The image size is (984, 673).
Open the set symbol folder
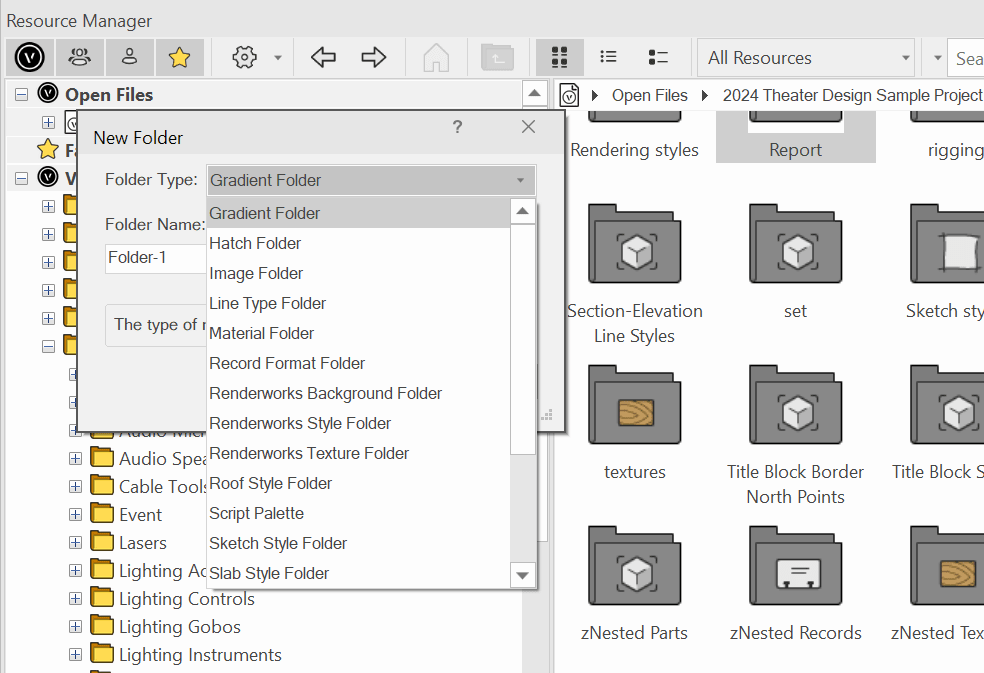coord(795,244)
